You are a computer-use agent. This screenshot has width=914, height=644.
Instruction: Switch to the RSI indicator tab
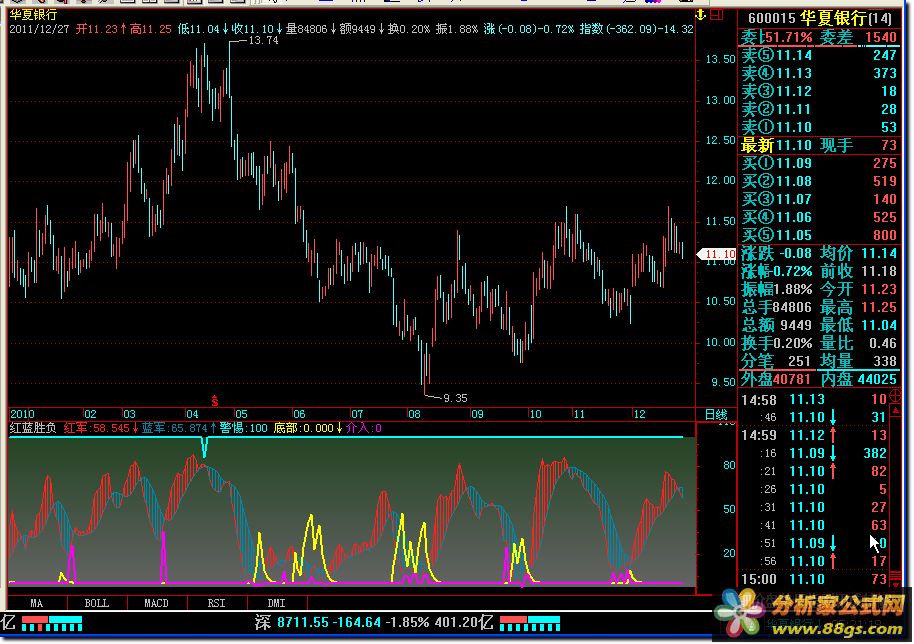(x=216, y=603)
